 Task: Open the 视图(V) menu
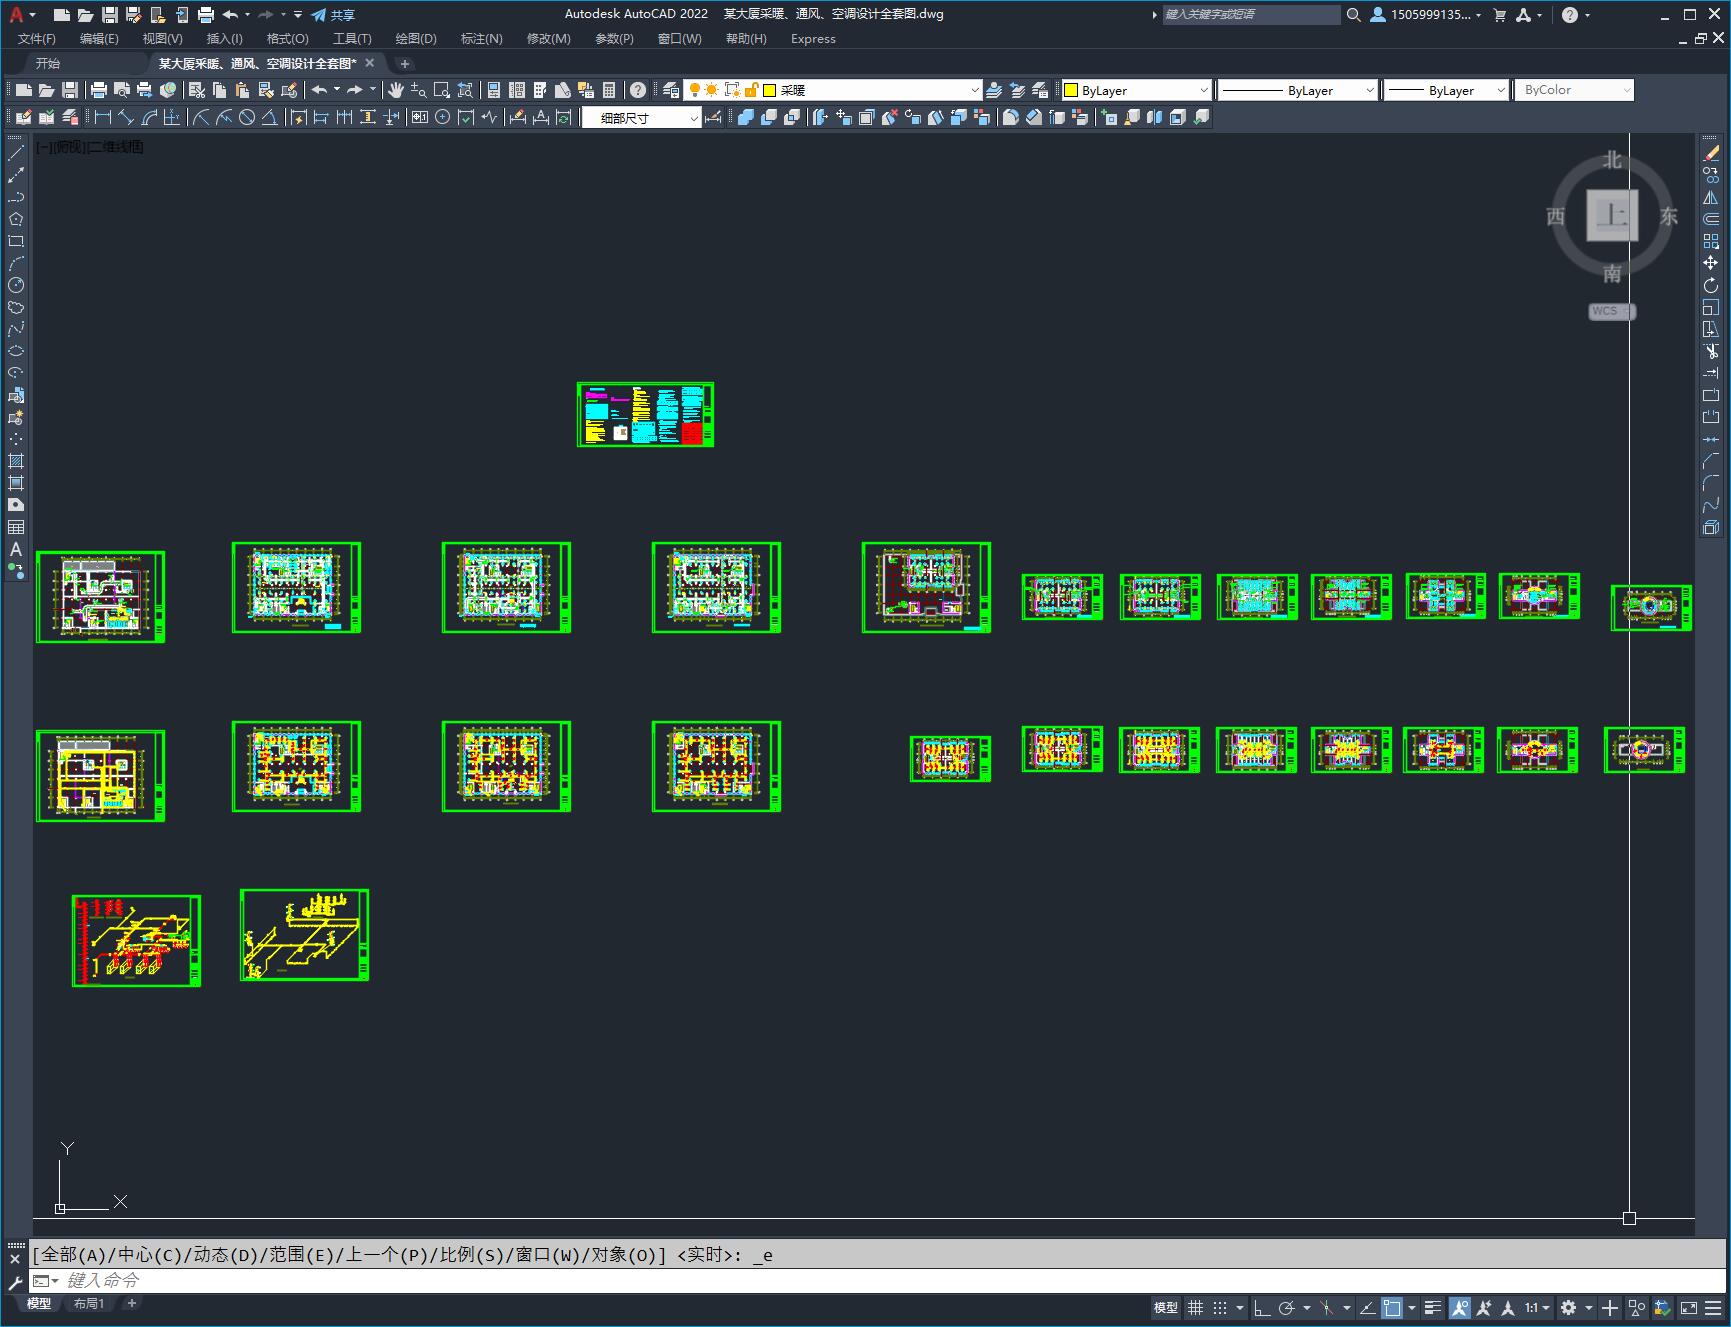click(162, 39)
